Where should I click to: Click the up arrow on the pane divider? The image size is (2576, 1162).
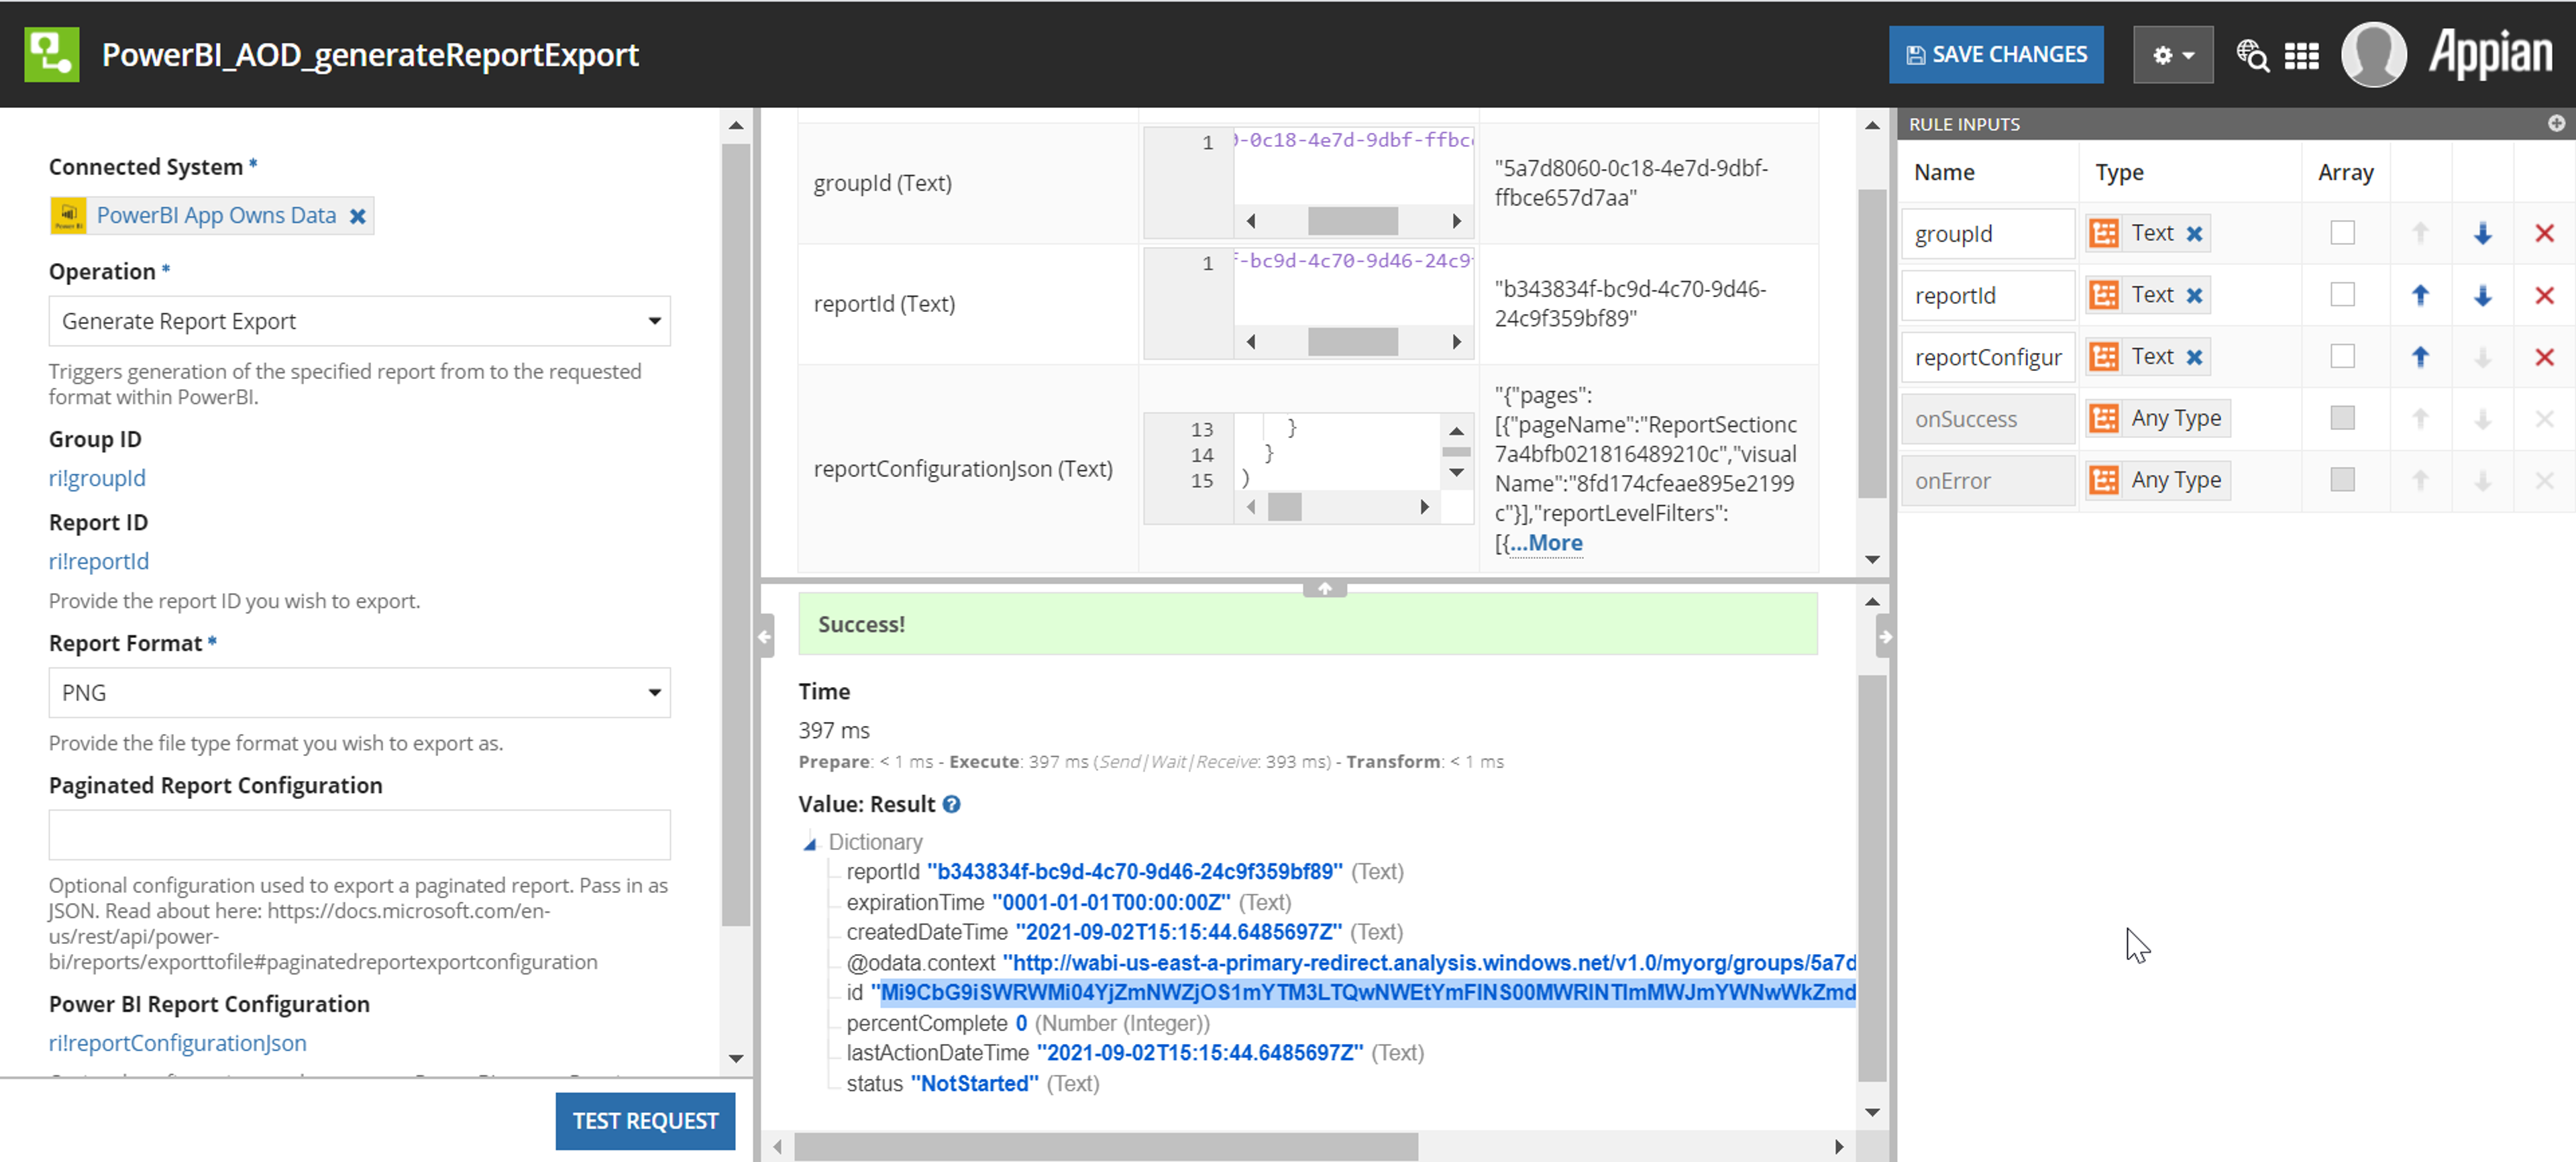click(x=1324, y=588)
